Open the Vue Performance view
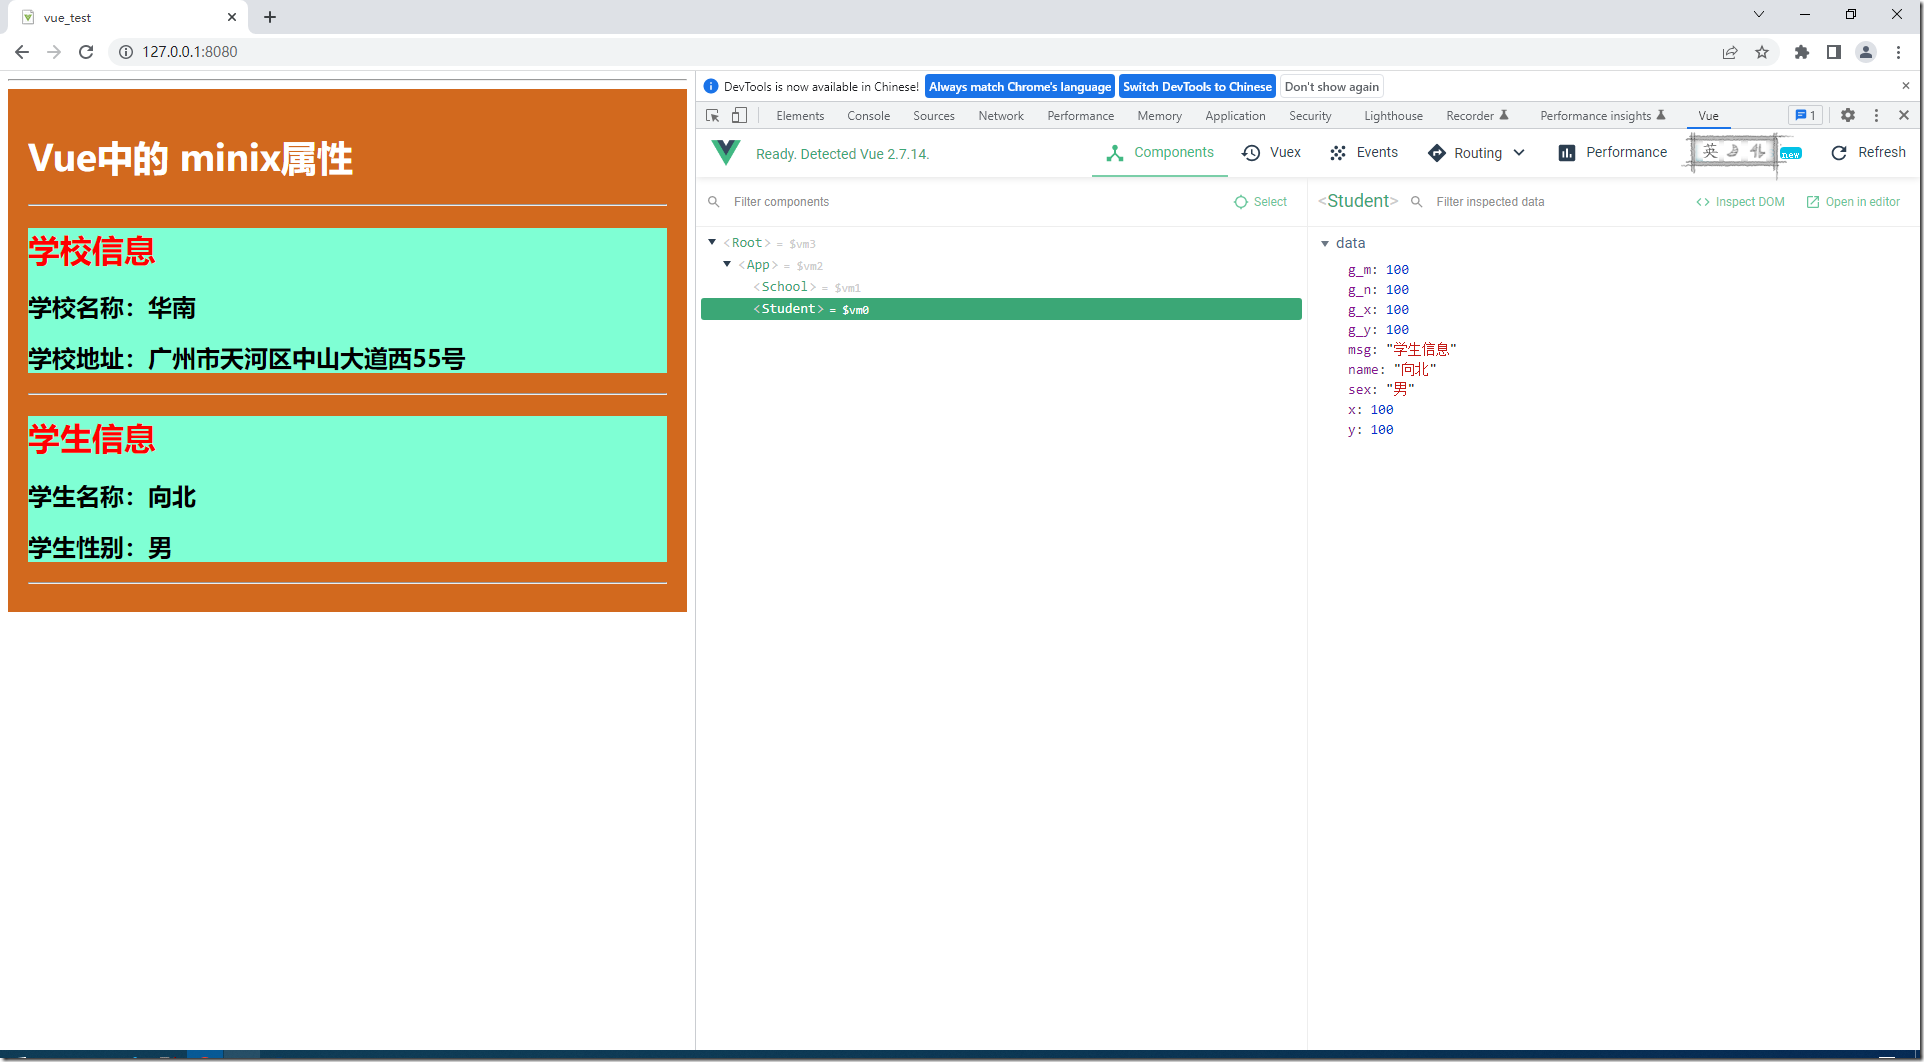 tap(1612, 153)
